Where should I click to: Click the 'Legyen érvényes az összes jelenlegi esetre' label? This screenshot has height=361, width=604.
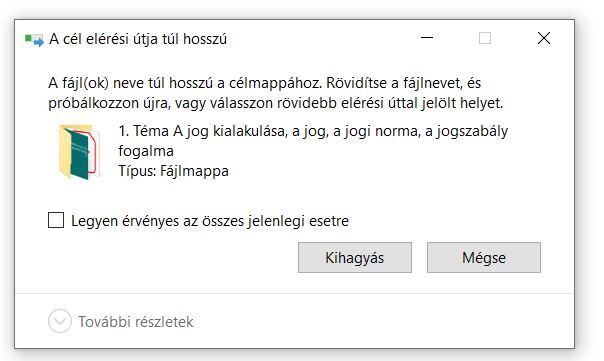pyautogui.click(x=210, y=221)
